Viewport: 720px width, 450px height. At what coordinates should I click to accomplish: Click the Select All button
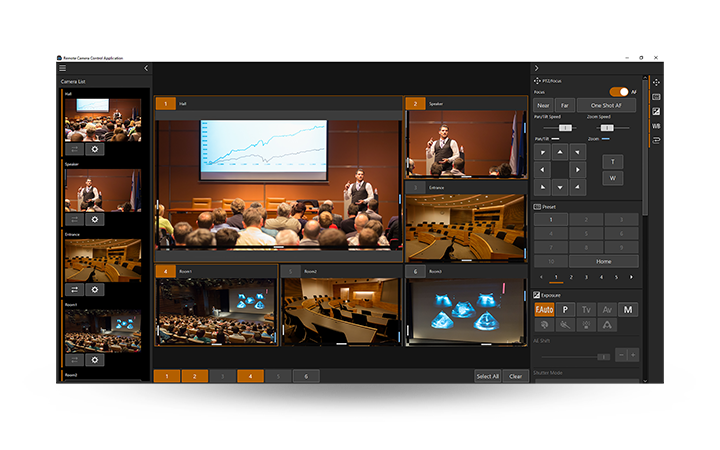pos(487,376)
